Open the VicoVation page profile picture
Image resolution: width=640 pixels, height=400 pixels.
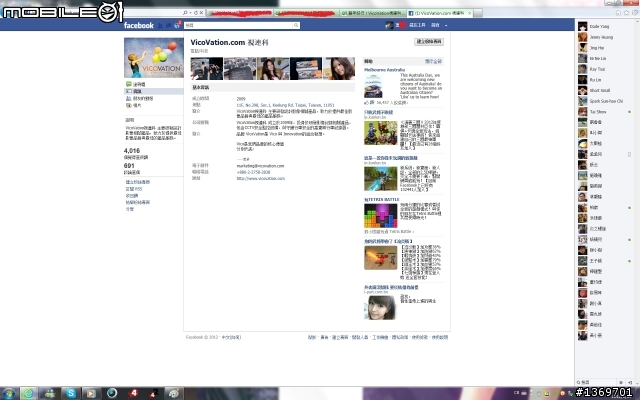pyautogui.click(x=154, y=58)
